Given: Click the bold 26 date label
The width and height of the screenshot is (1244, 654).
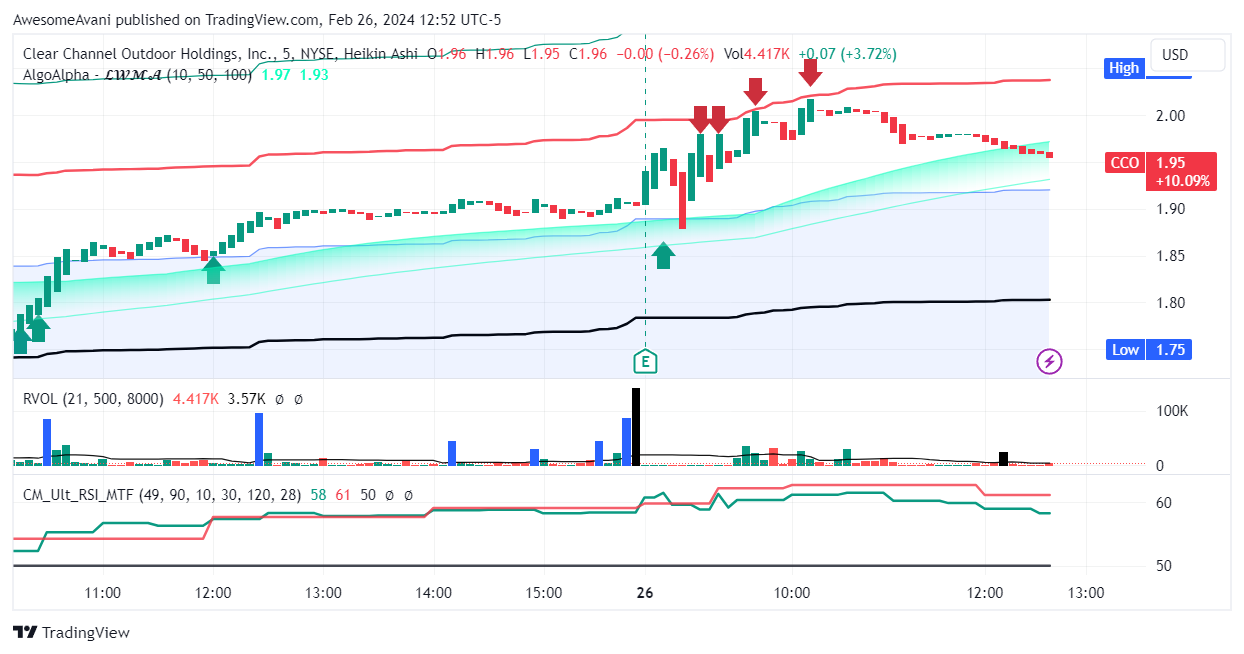Looking at the screenshot, I should pos(645,592).
